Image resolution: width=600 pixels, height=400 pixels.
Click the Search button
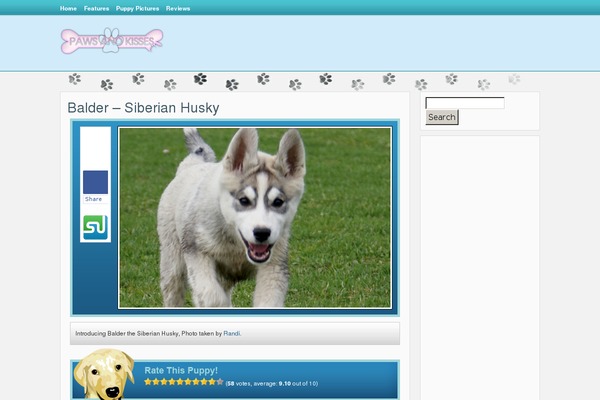click(x=442, y=117)
